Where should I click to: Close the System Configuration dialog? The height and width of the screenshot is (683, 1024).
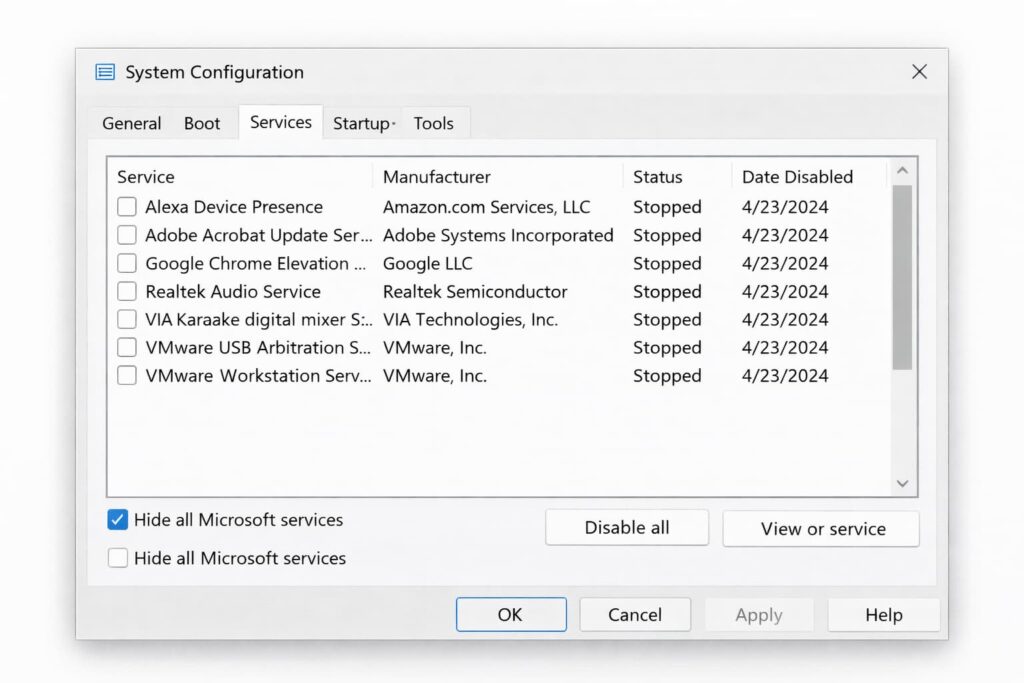point(919,72)
